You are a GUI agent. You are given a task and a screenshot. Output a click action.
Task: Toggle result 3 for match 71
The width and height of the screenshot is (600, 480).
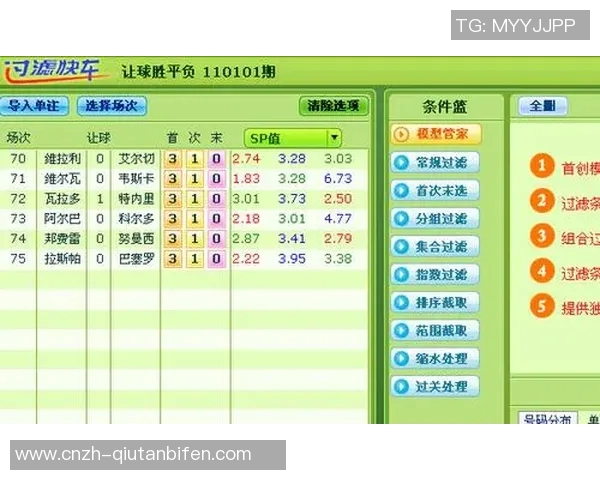(x=173, y=178)
